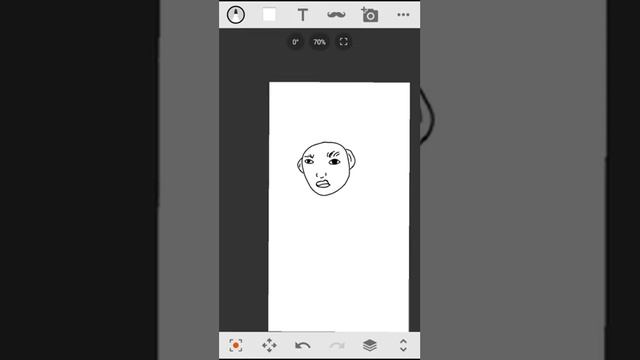640x360 pixels.
Task: Toggle the orange-dot focus capture icon
Action: 236,345
